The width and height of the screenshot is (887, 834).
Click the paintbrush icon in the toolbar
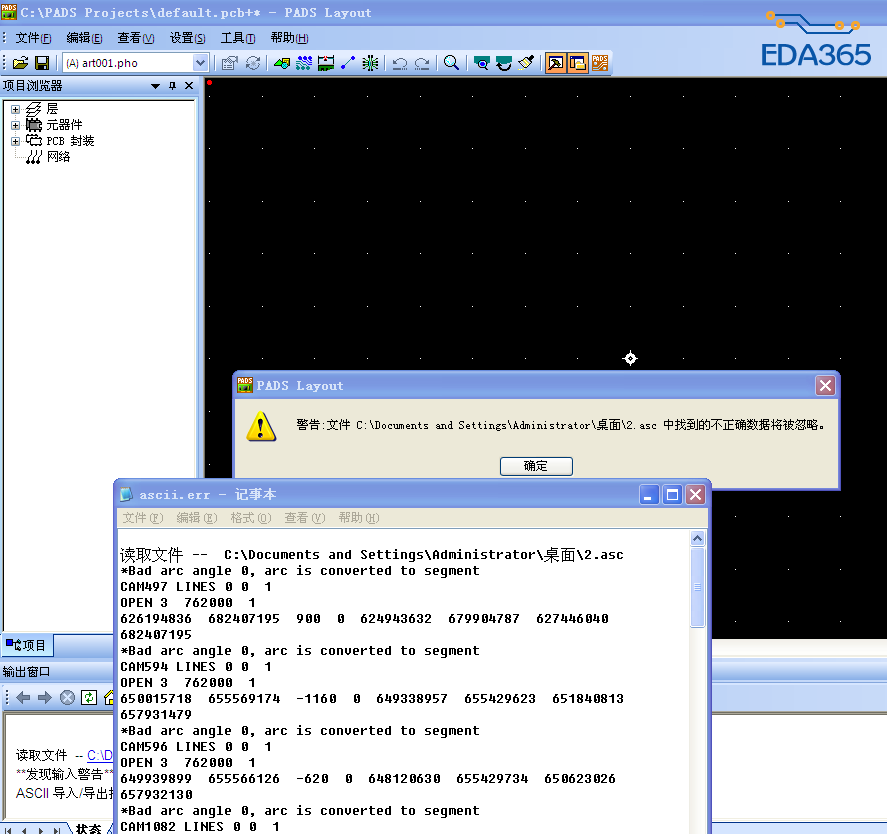(526, 63)
